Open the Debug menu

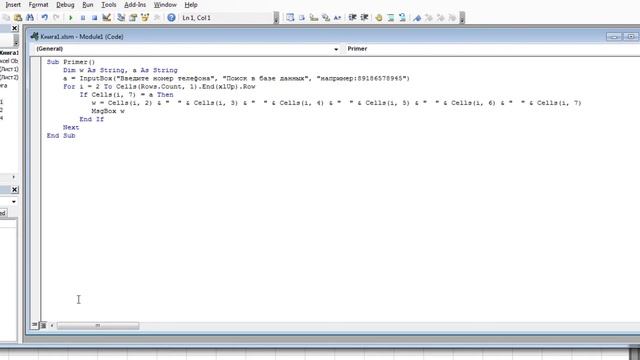(x=65, y=5)
